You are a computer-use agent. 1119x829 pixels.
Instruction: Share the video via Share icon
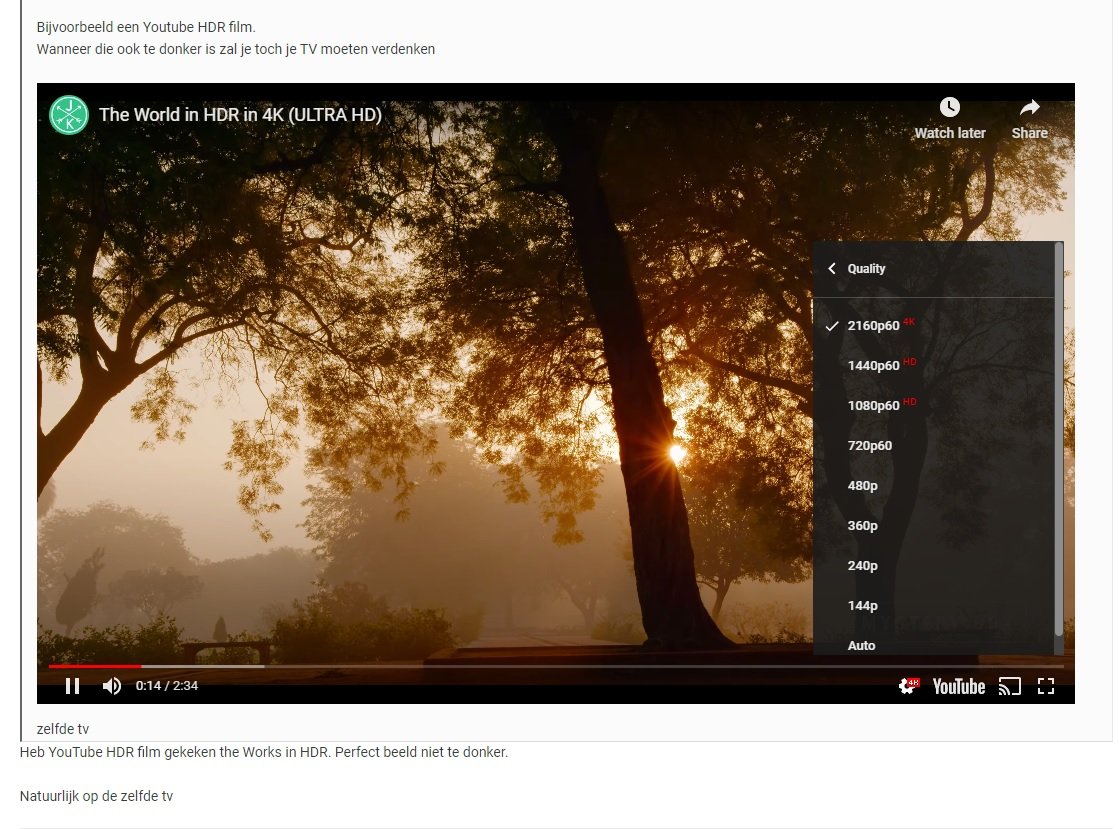click(1029, 118)
